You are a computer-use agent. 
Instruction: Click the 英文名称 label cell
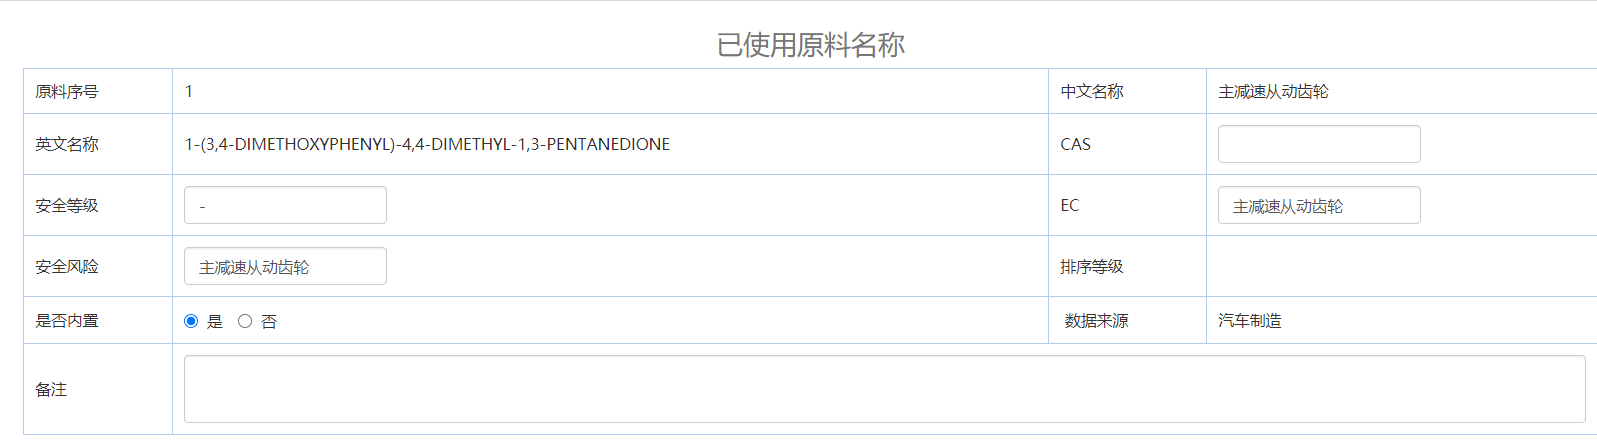click(67, 144)
